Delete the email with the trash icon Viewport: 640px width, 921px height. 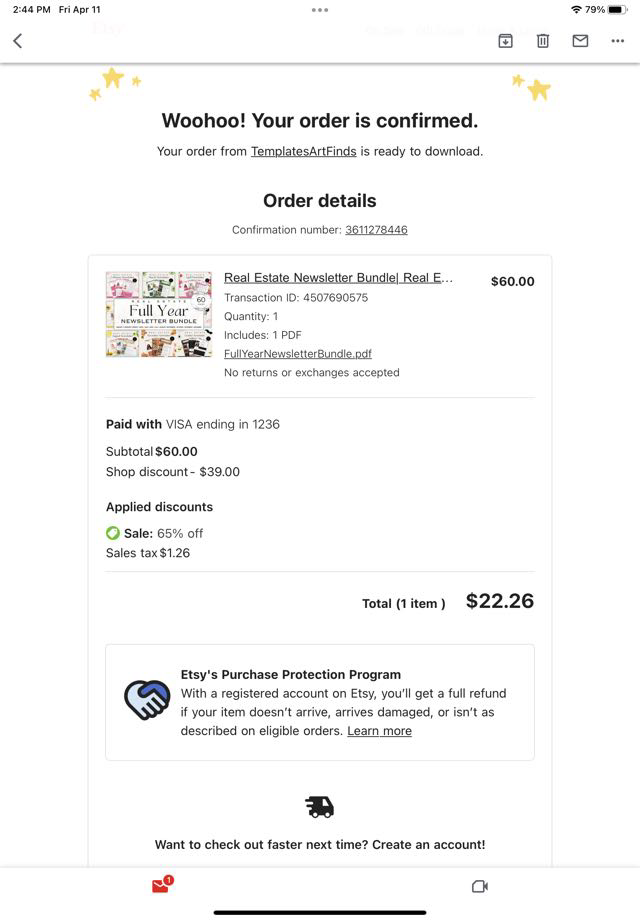[x=543, y=41]
